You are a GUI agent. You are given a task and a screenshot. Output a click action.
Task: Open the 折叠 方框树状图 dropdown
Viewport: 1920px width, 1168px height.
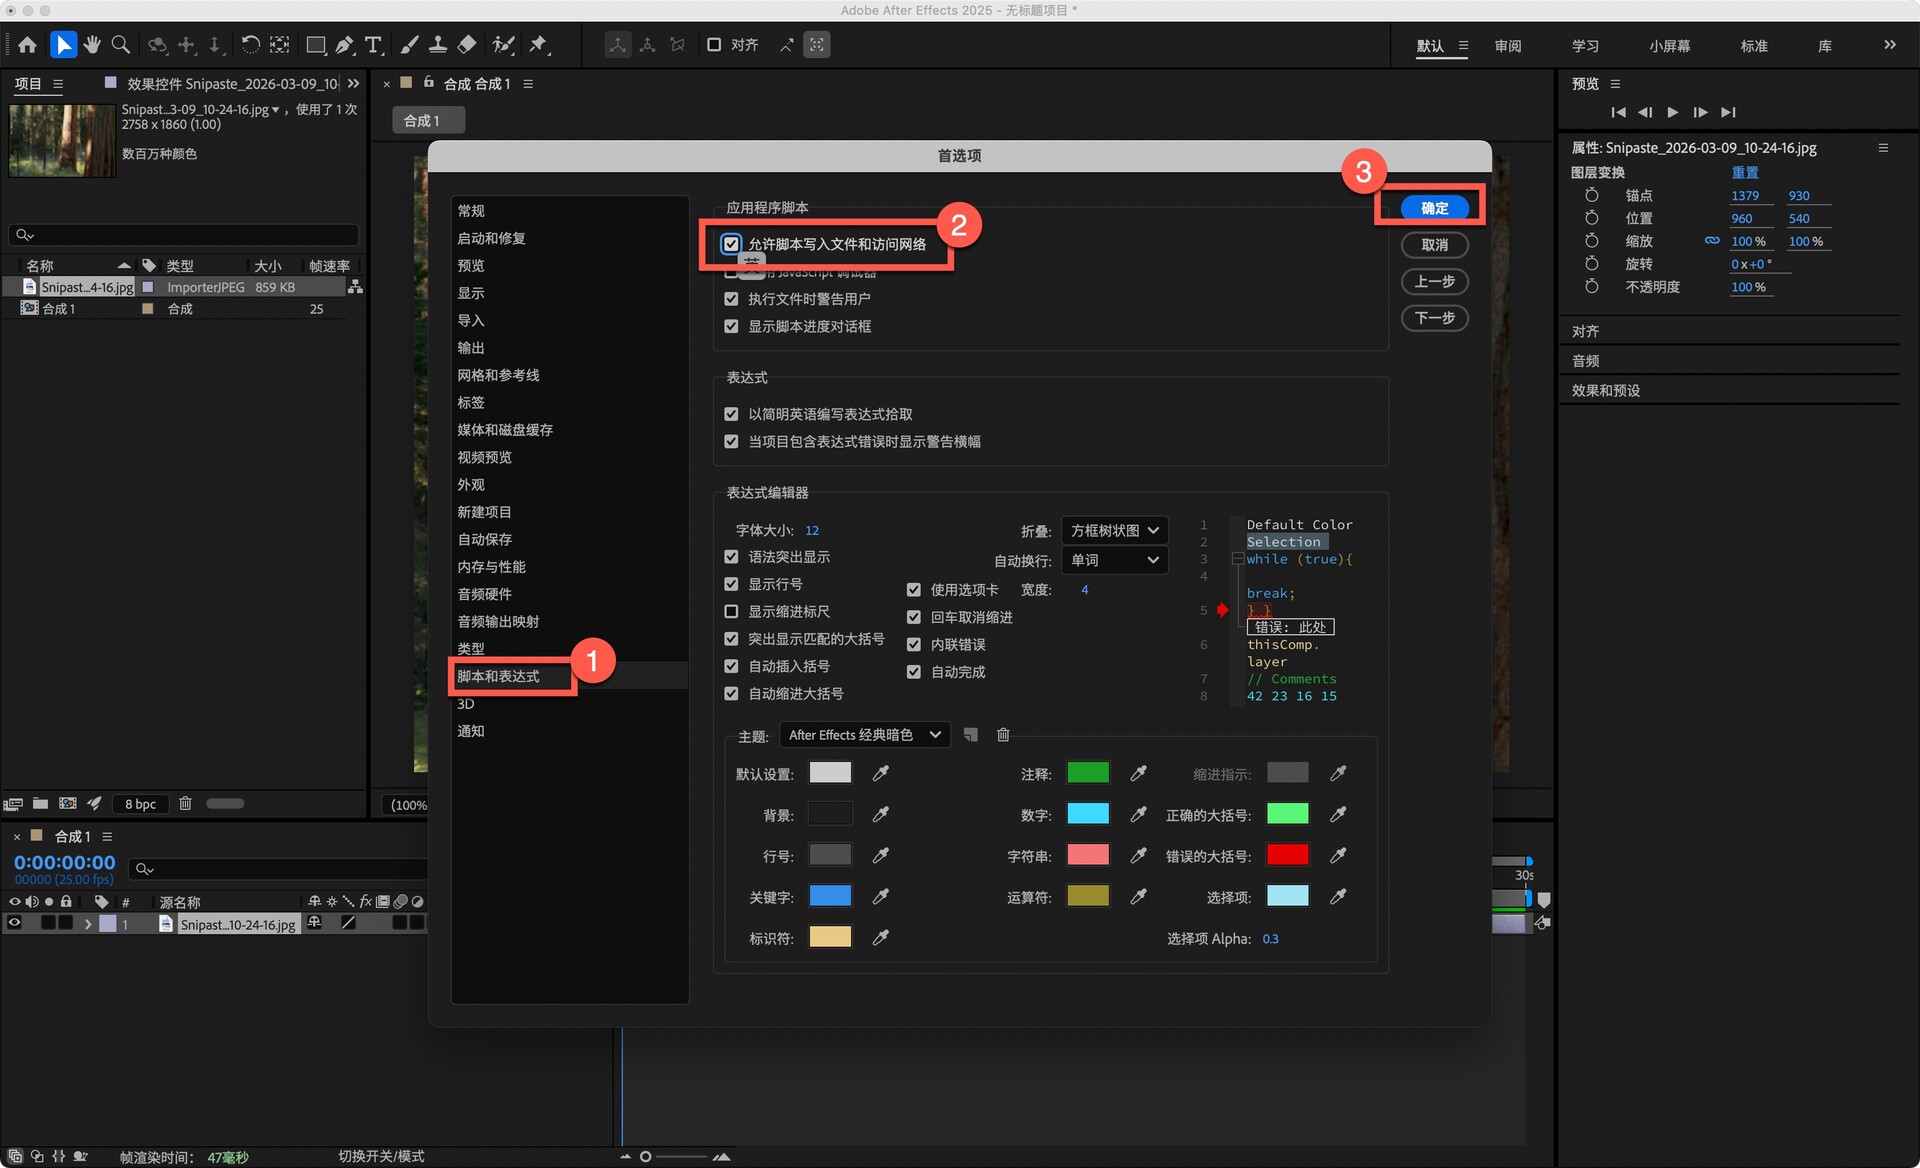tap(1113, 530)
